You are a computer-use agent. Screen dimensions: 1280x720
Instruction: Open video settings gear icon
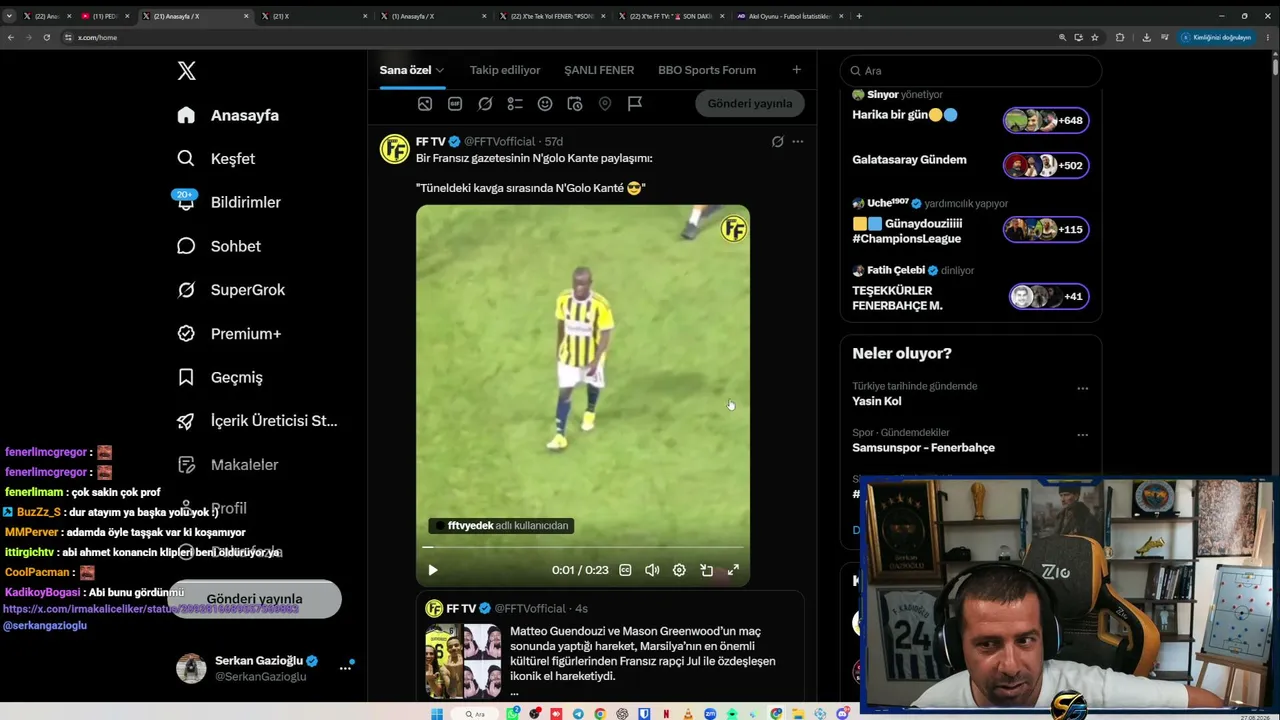(679, 570)
